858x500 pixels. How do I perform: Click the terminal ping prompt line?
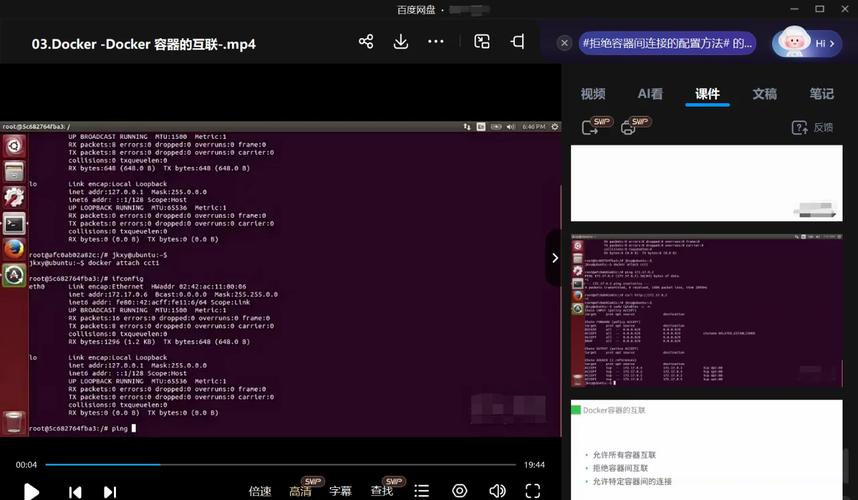click(82, 428)
